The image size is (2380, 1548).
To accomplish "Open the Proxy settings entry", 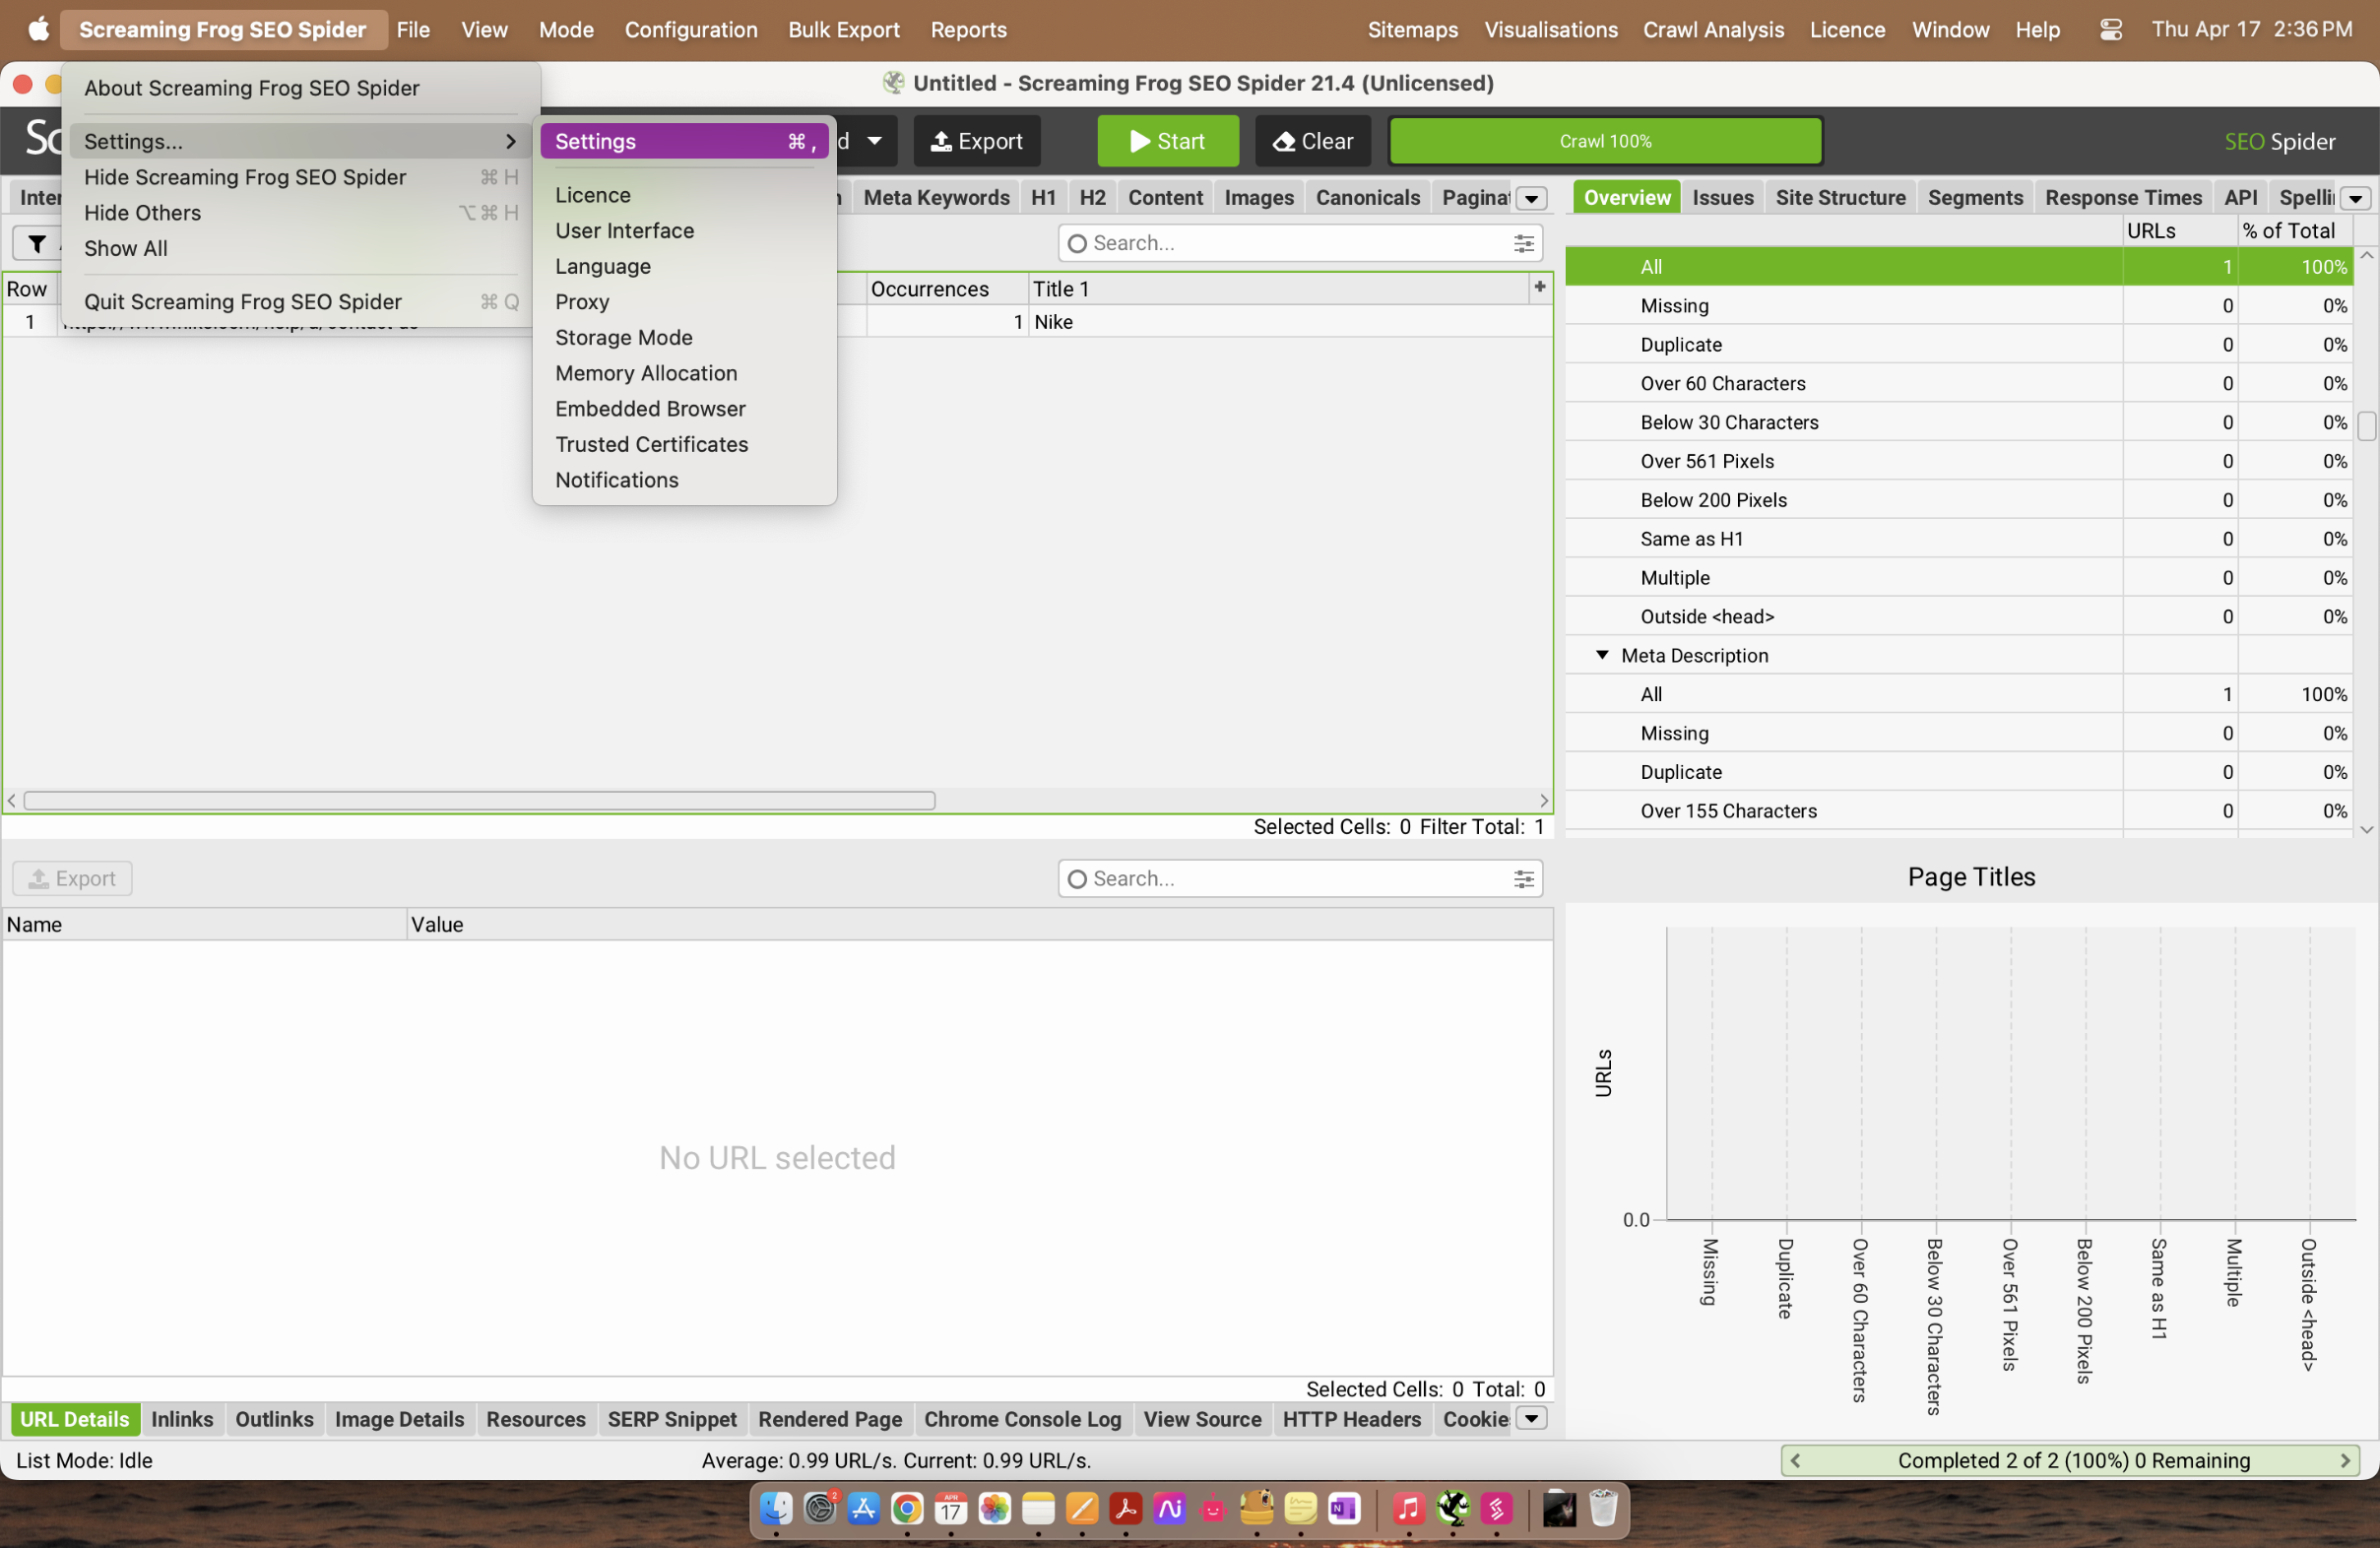I will [x=582, y=301].
